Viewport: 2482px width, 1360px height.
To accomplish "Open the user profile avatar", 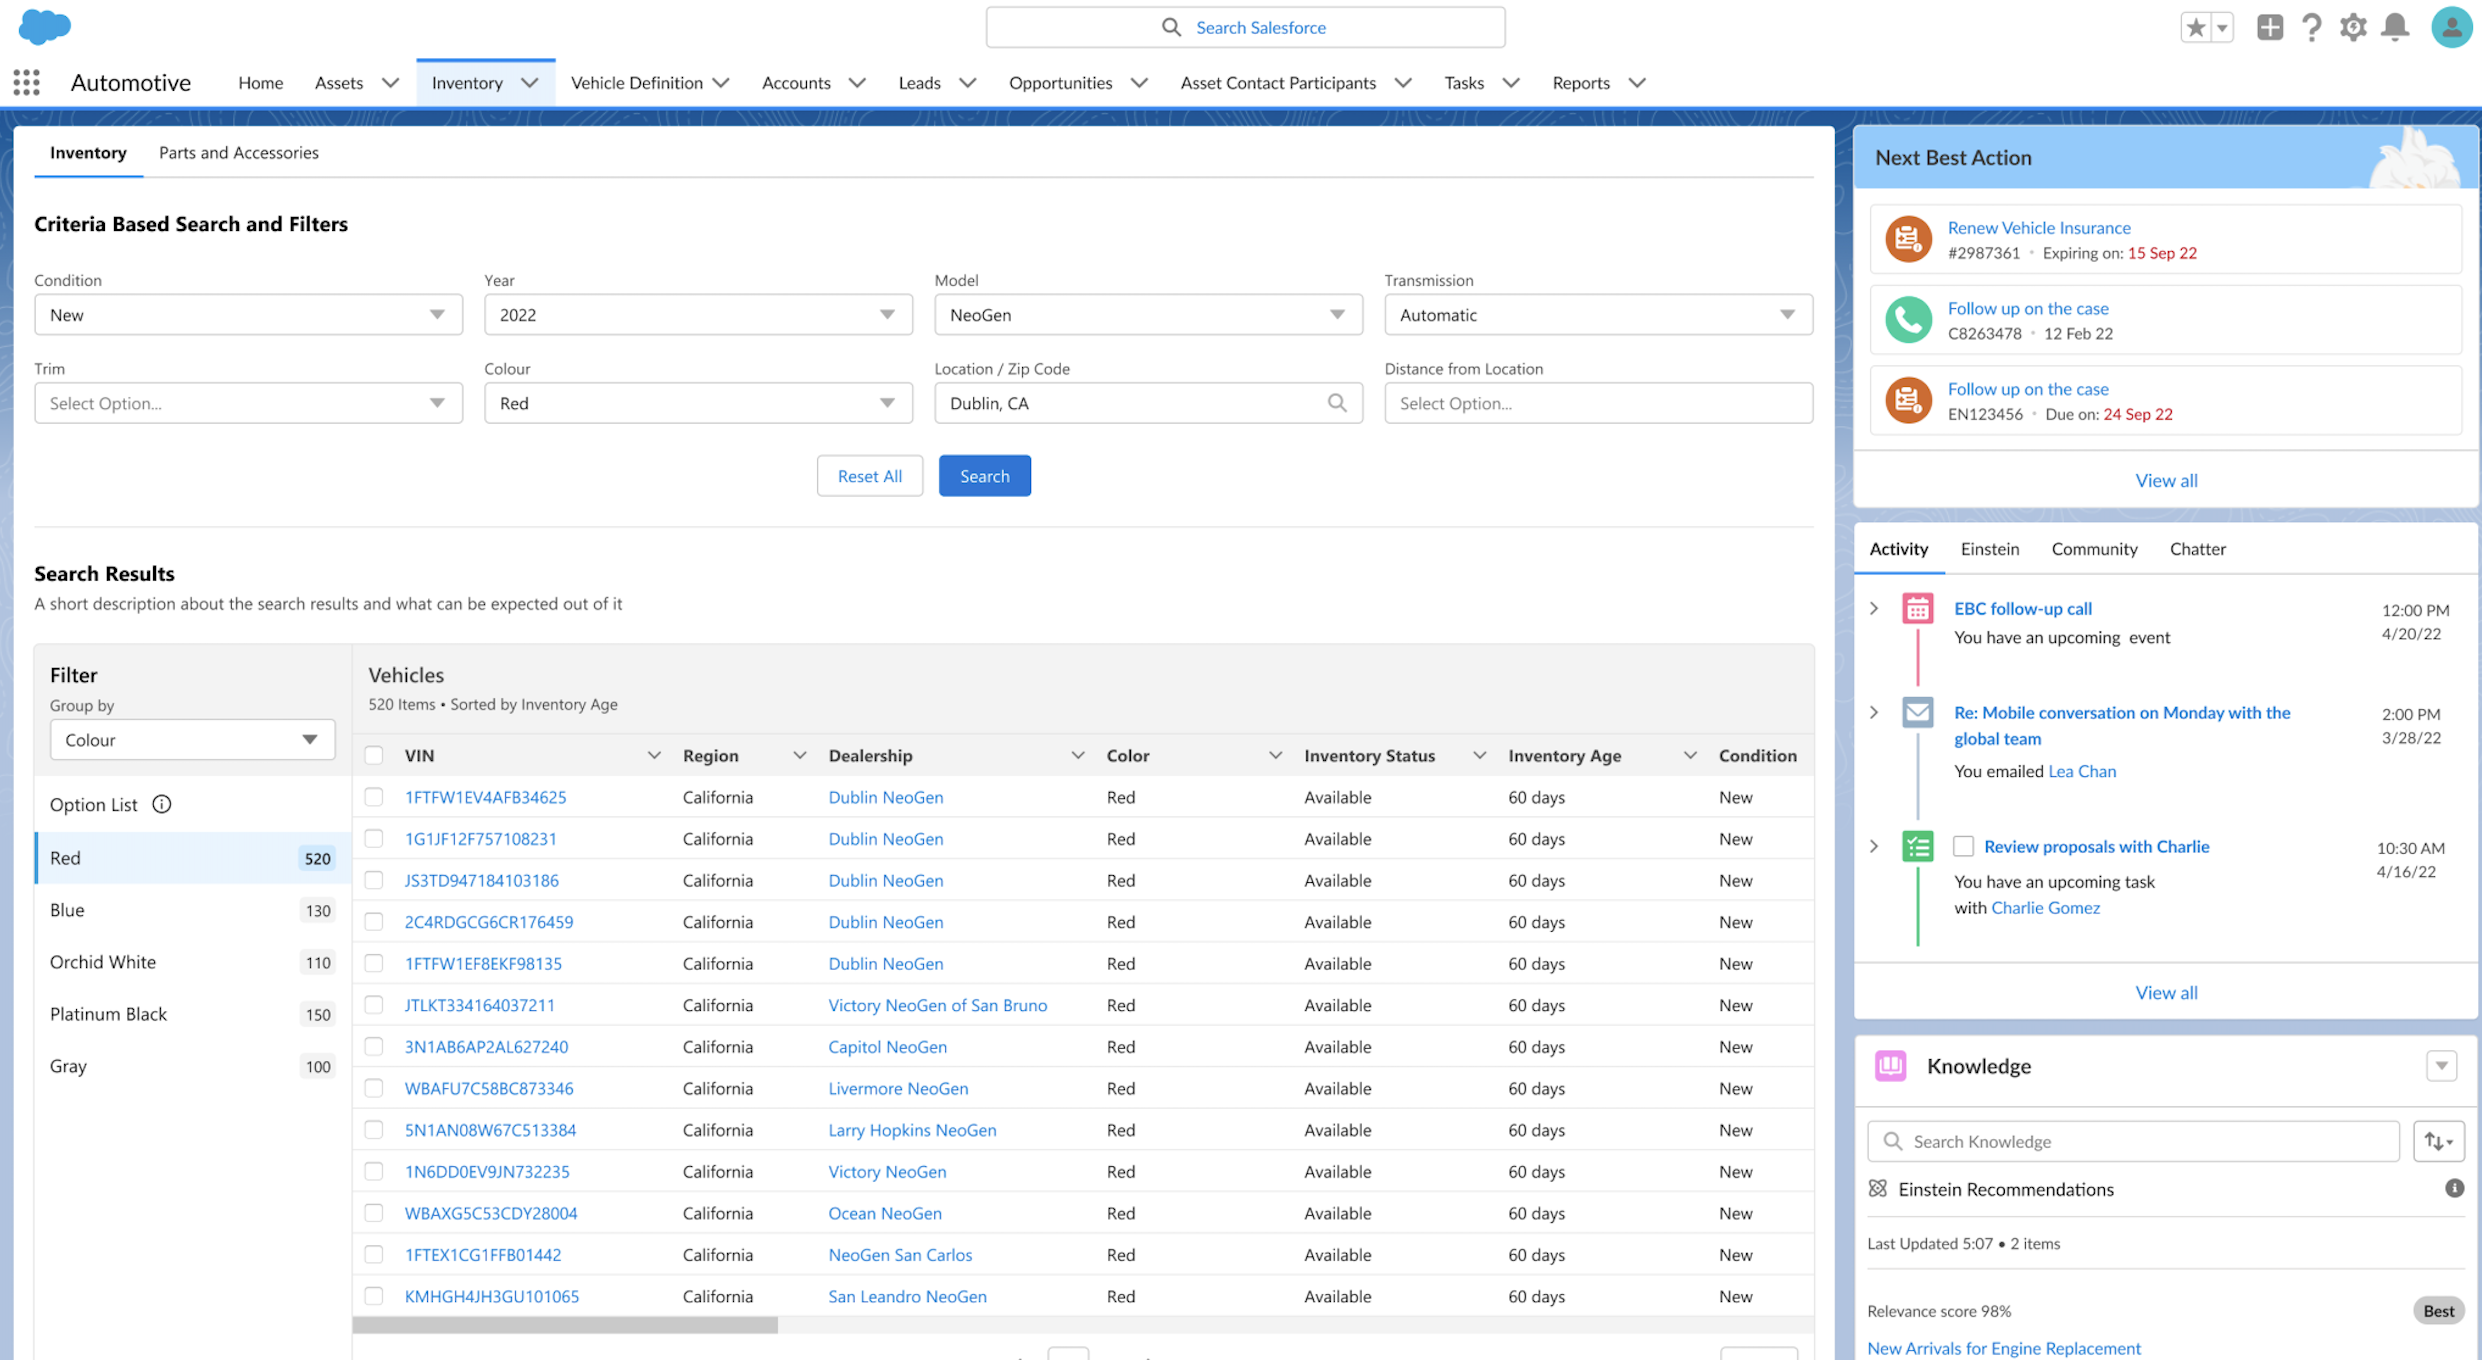I will tap(2451, 27).
